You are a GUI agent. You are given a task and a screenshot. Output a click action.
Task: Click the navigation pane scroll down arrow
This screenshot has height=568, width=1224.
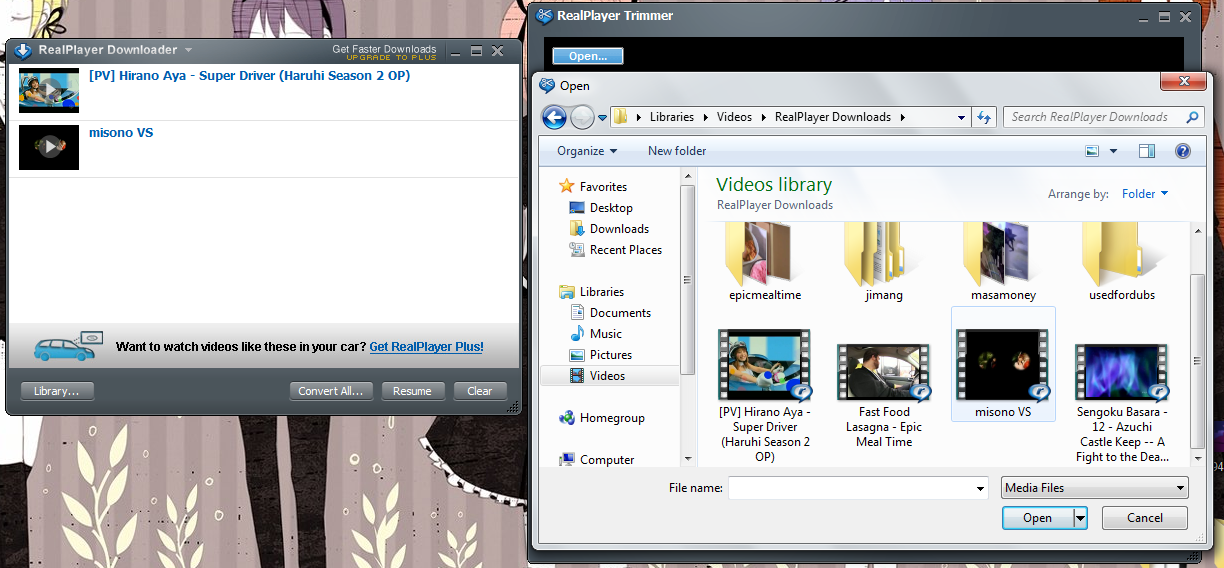[687, 459]
